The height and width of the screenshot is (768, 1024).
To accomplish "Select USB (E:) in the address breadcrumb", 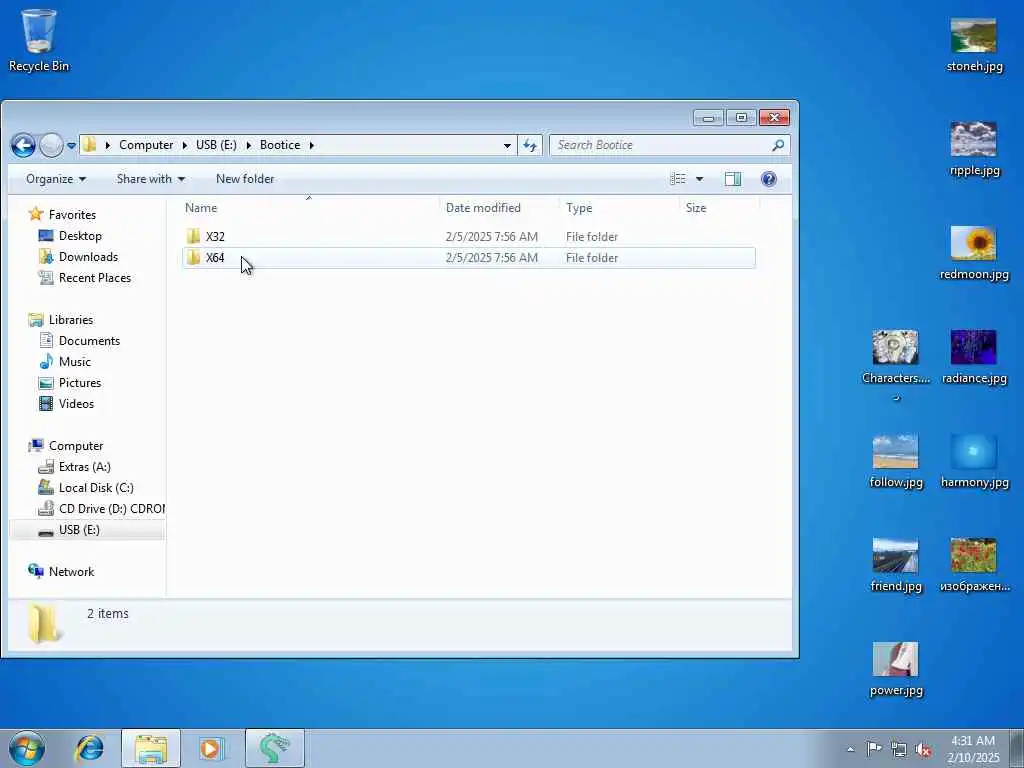I will coord(216,145).
